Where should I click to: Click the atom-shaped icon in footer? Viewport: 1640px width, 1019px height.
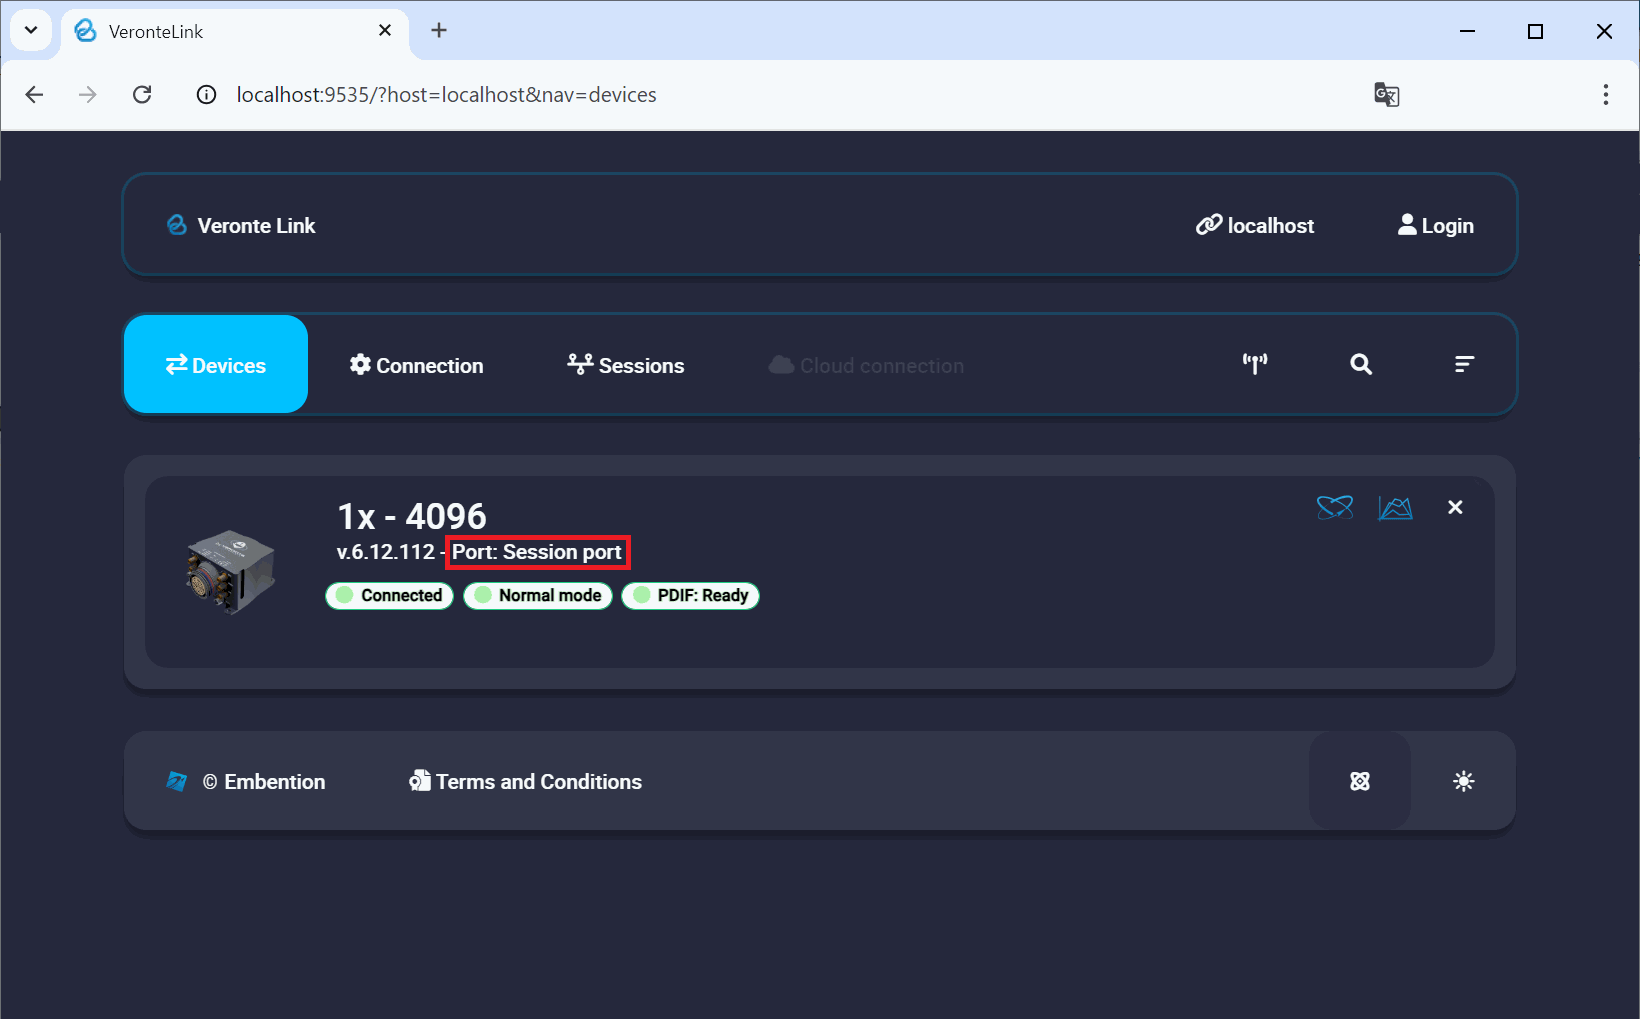click(1359, 781)
